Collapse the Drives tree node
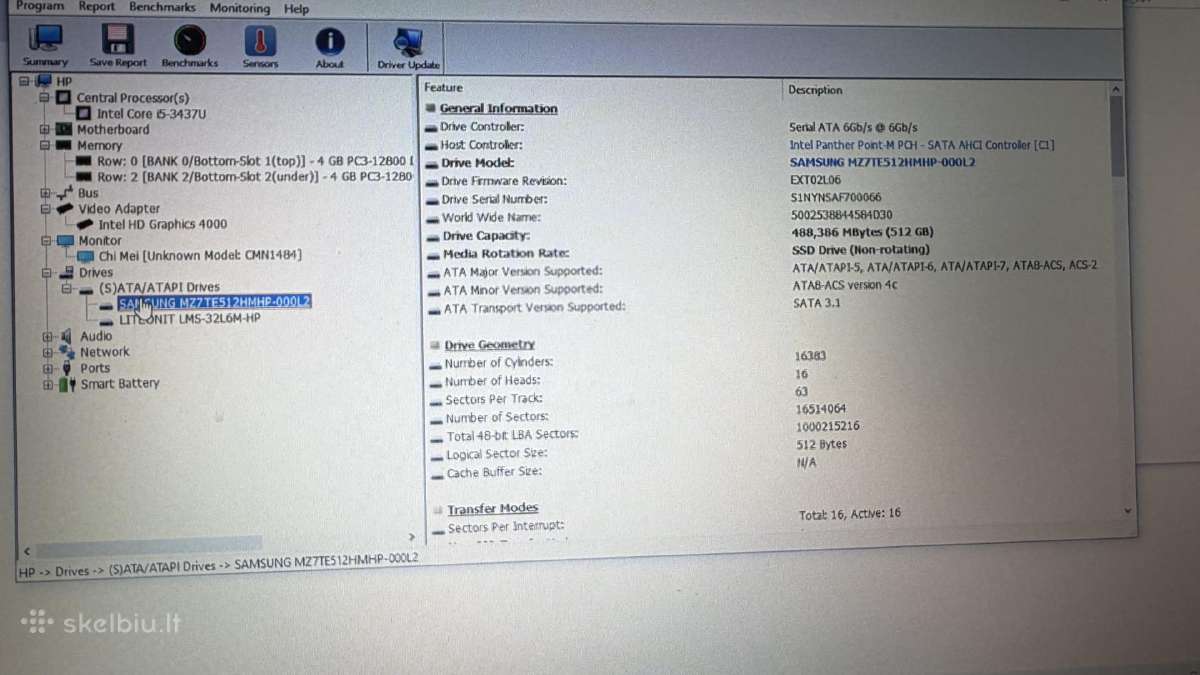Screen dimensions: 1200x675 46,272
